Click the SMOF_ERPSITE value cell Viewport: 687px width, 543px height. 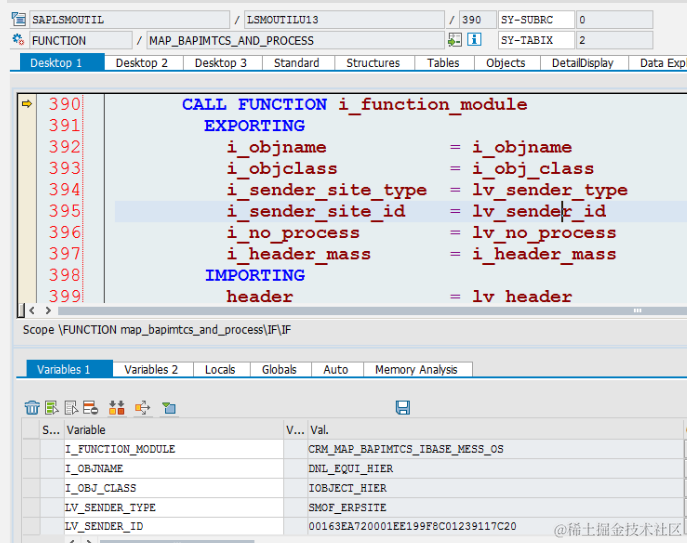(x=495, y=507)
